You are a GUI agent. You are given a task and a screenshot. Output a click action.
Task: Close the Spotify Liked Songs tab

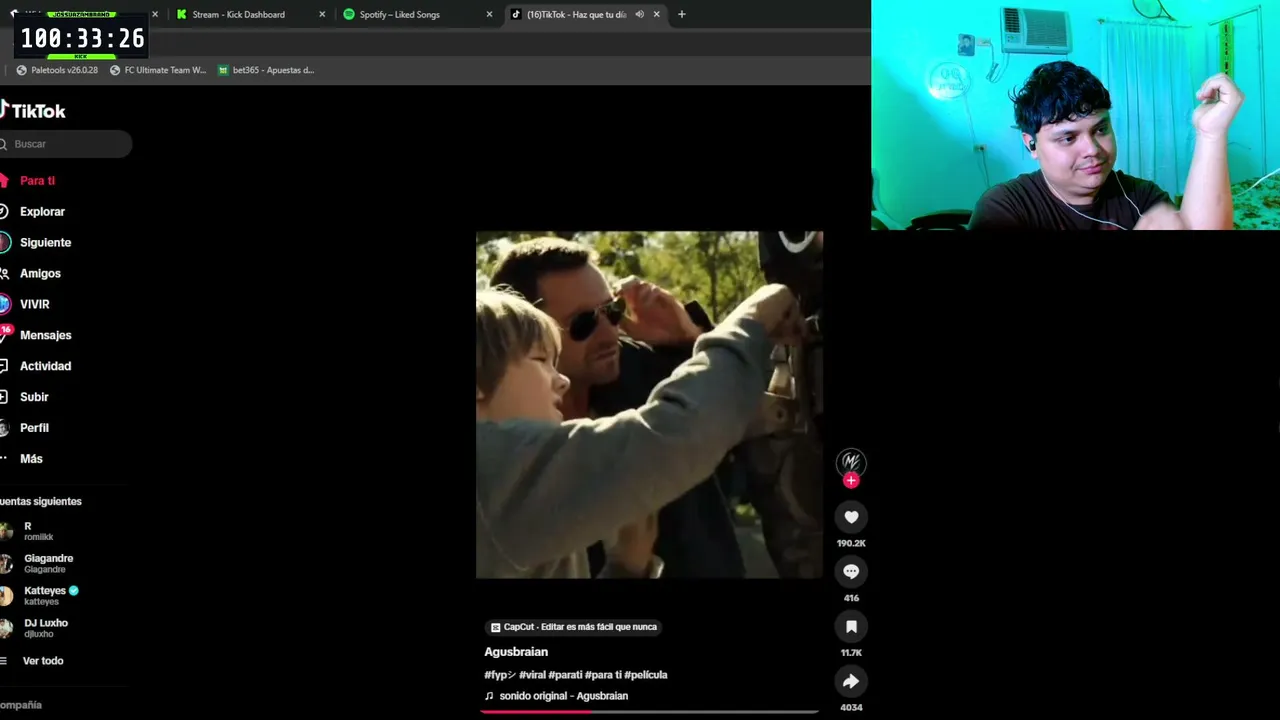click(489, 14)
